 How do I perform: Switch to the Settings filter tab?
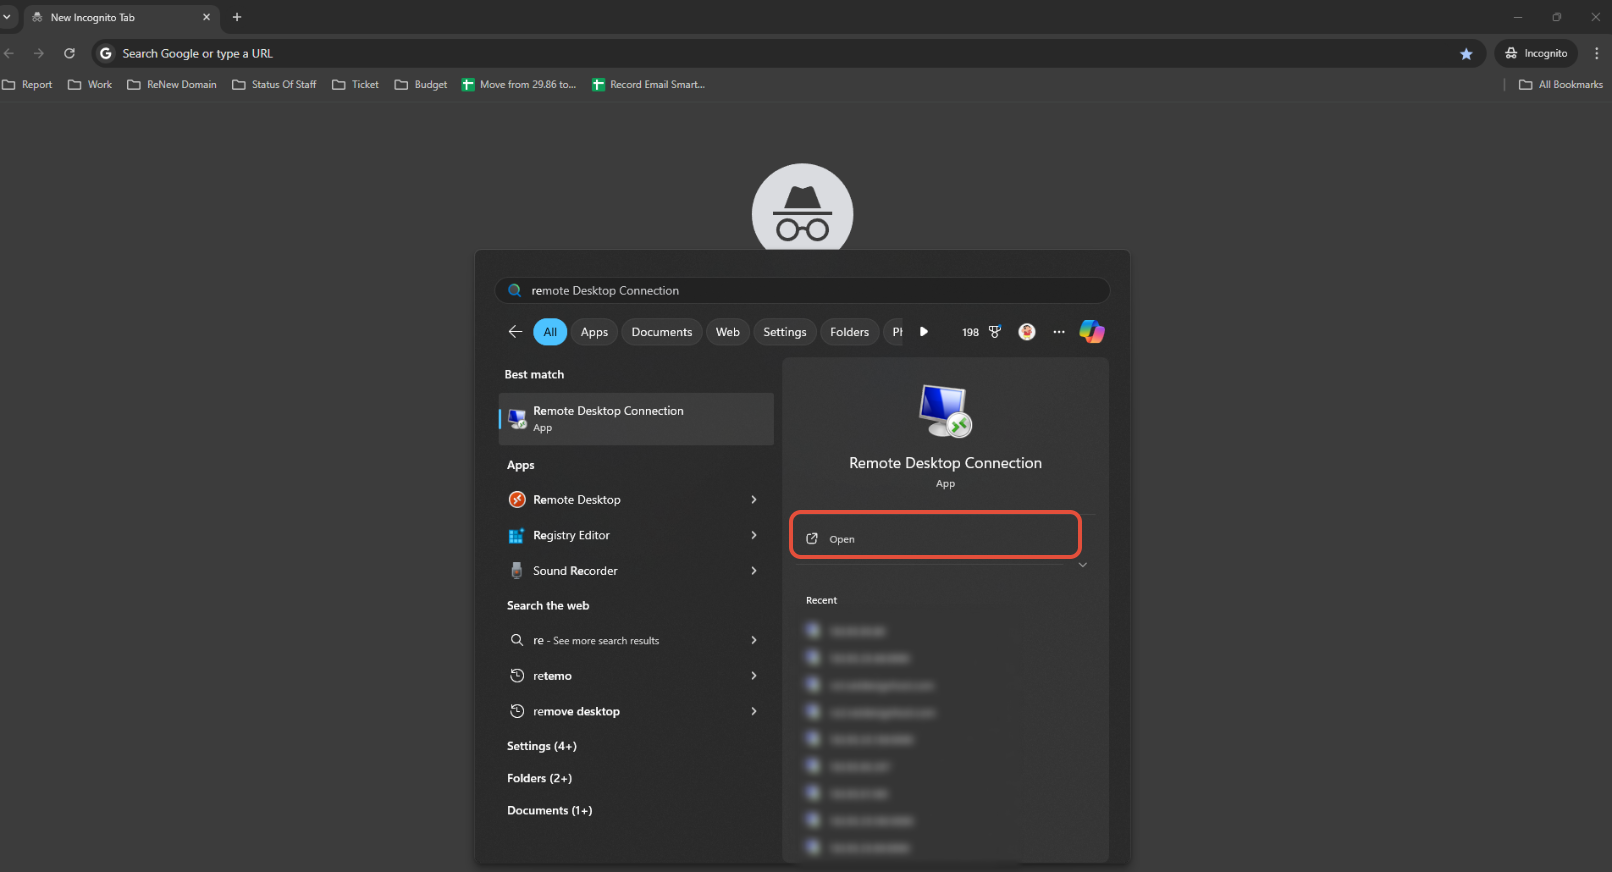785,332
